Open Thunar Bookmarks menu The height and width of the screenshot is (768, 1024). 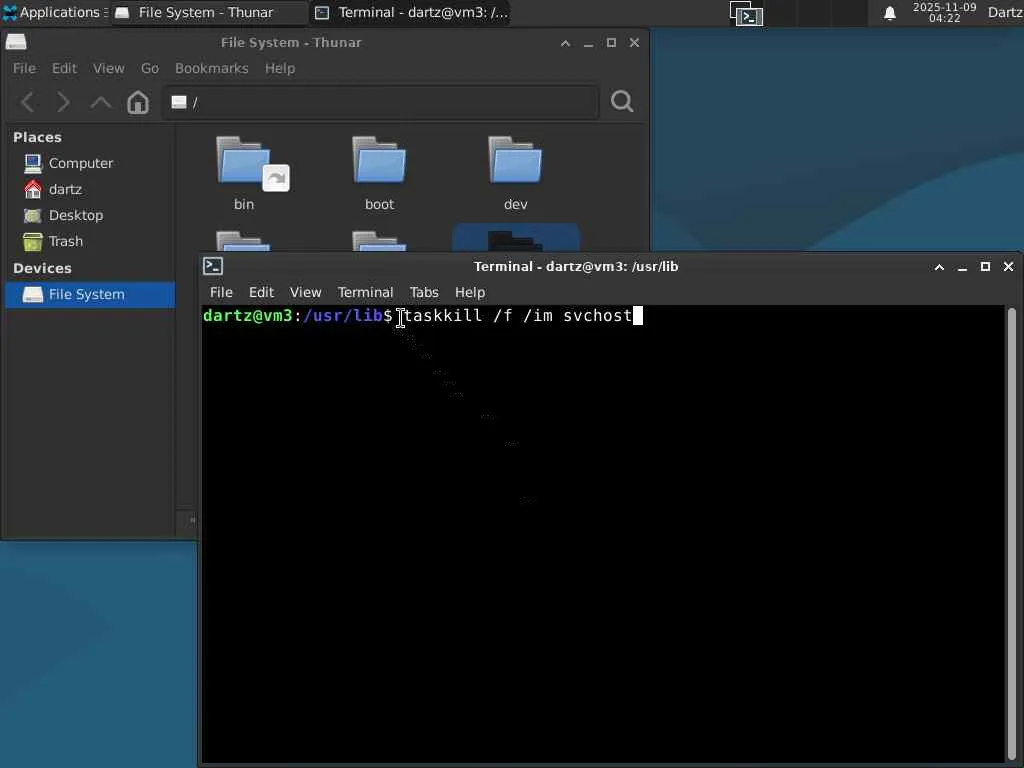point(212,69)
